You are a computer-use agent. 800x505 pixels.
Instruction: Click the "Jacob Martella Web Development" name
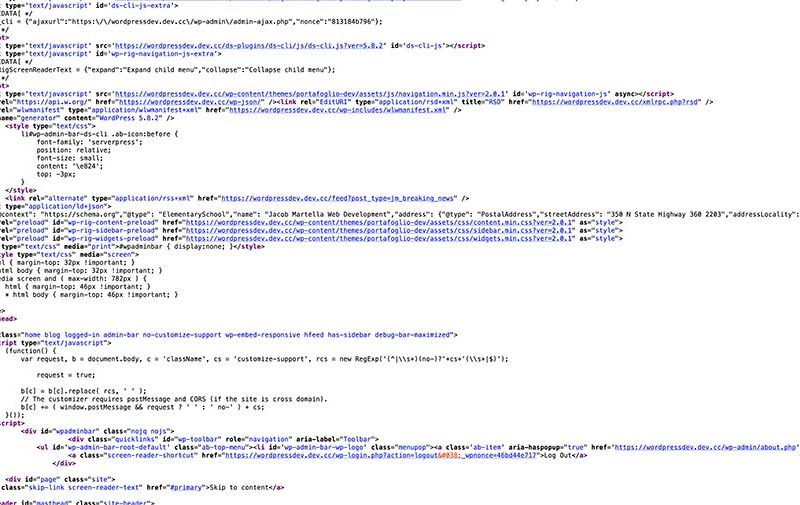click(x=327, y=215)
